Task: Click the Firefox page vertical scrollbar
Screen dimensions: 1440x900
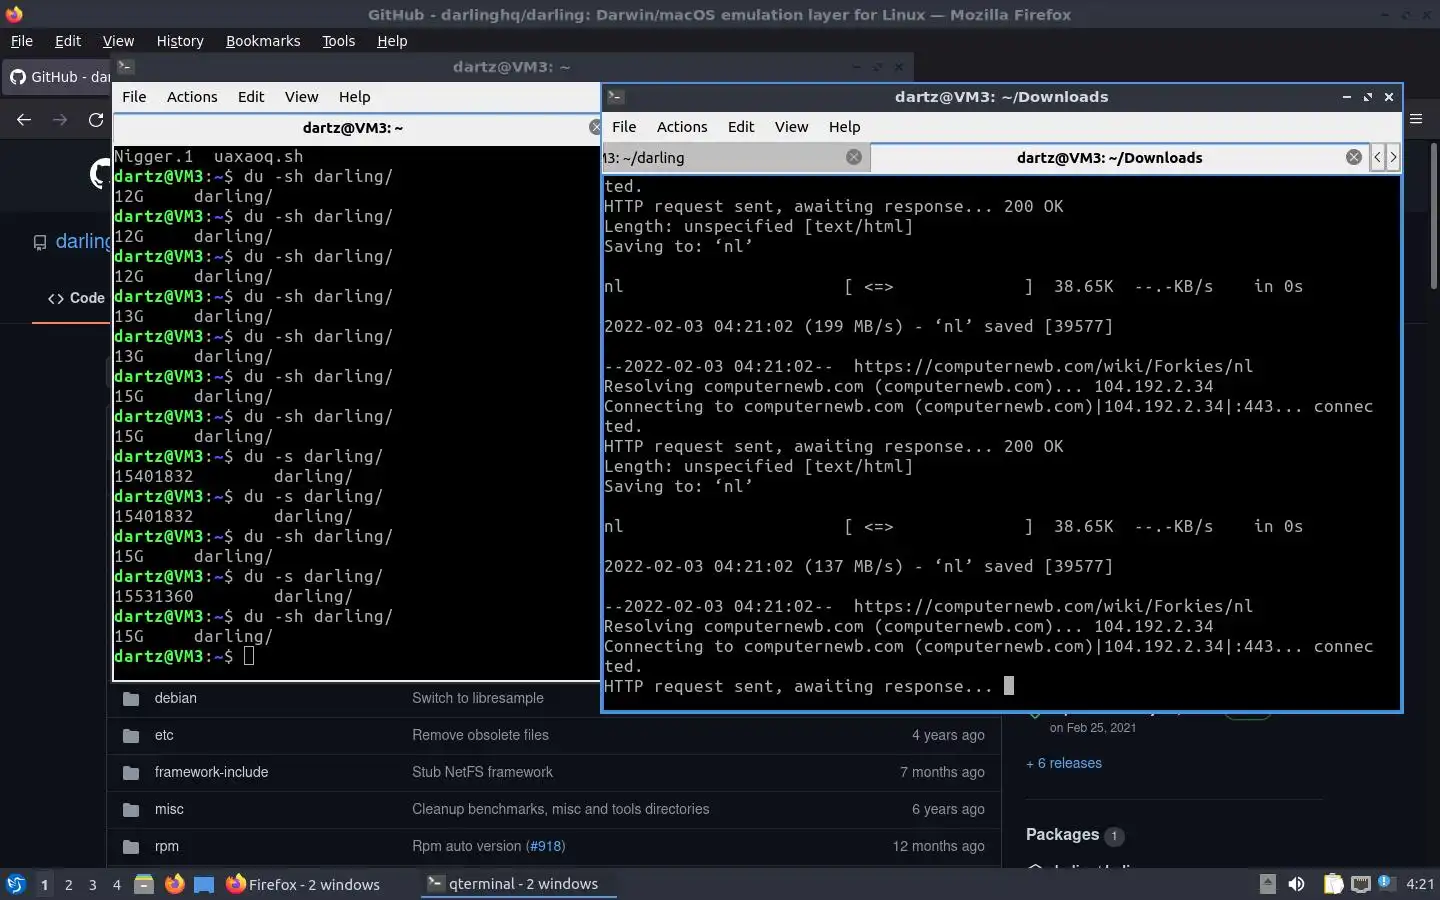Action: click(x=1434, y=215)
